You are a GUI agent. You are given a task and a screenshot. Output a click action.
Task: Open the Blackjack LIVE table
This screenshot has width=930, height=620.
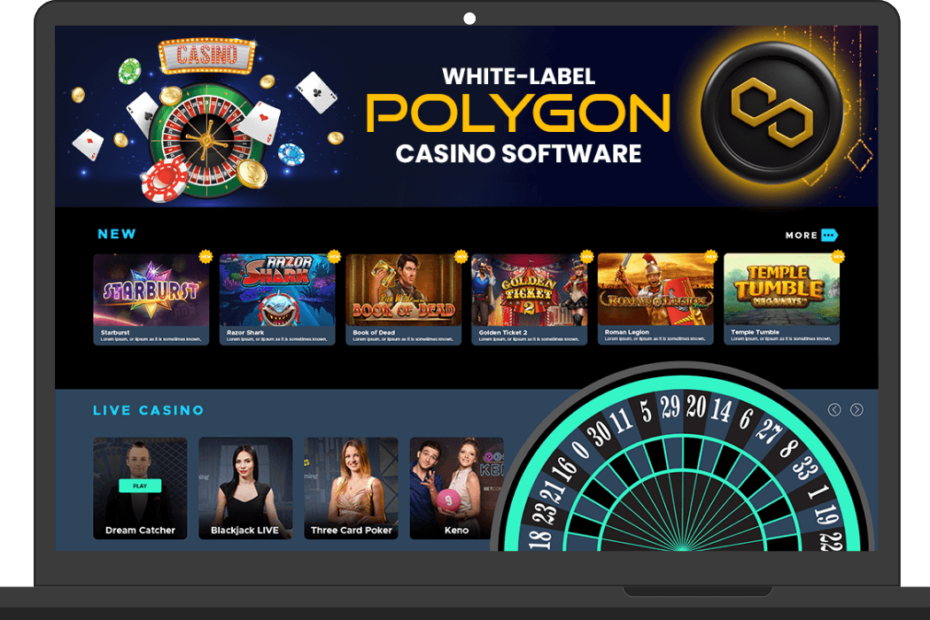coord(246,488)
